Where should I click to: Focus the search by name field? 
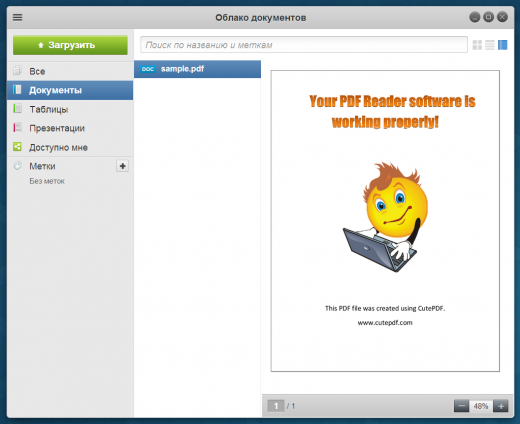[304, 45]
